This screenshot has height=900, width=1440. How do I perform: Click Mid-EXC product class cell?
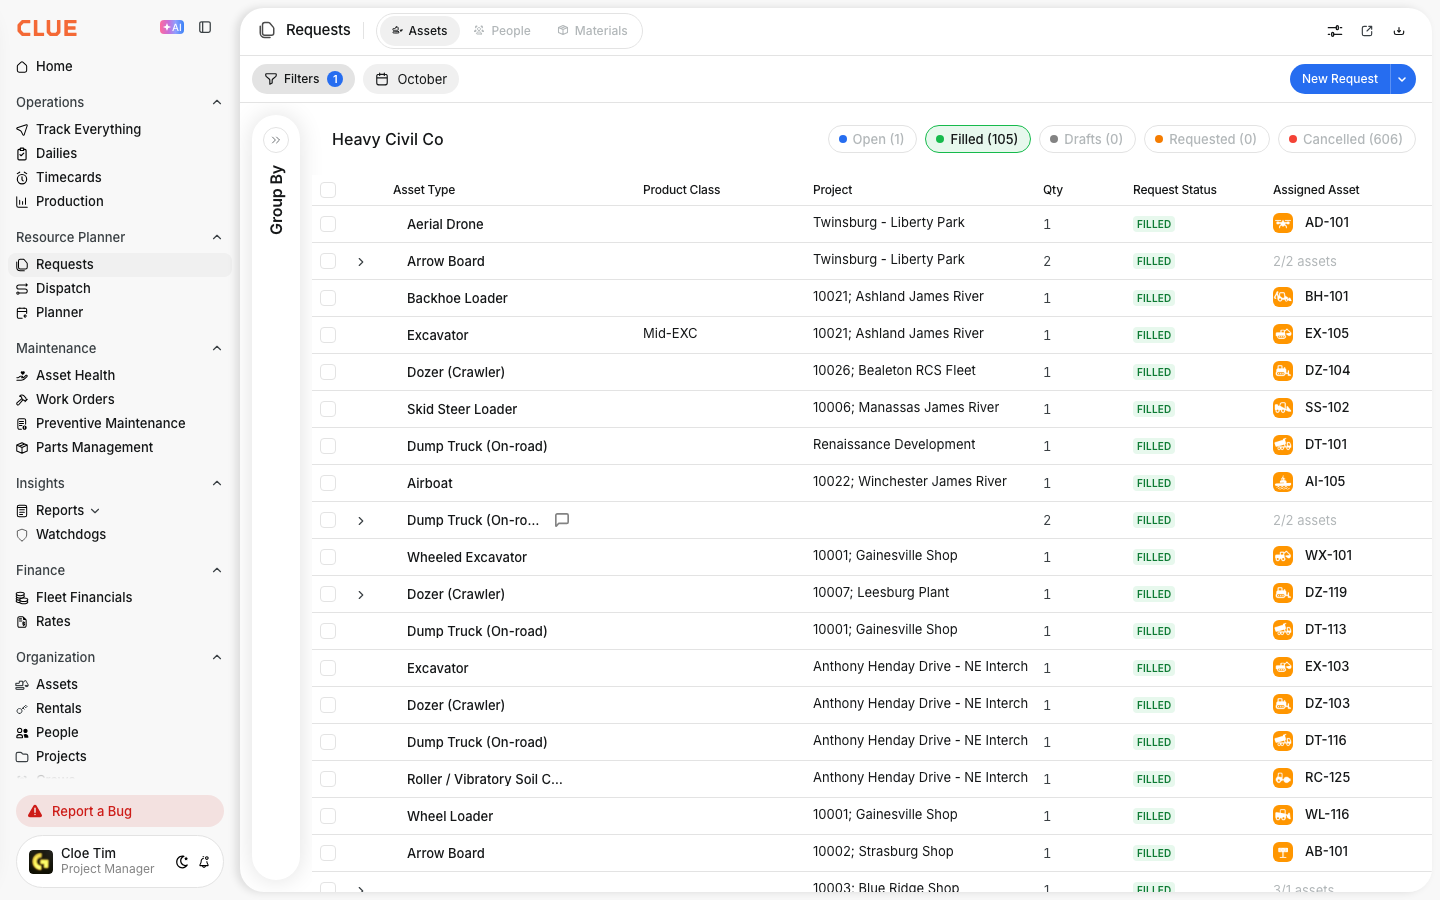click(x=670, y=334)
